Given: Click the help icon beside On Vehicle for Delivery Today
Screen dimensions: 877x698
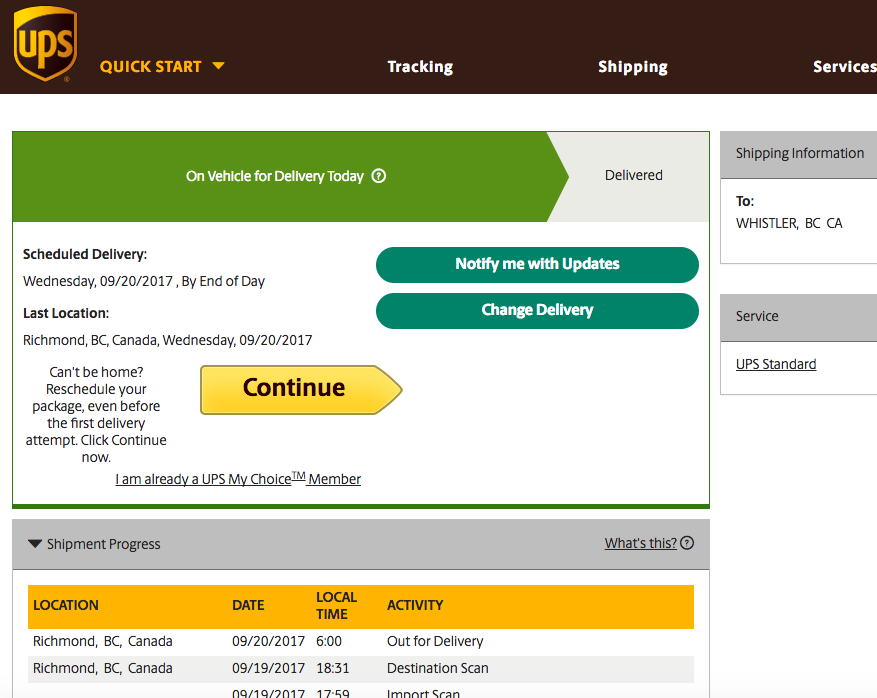Looking at the screenshot, I should [x=379, y=176].
